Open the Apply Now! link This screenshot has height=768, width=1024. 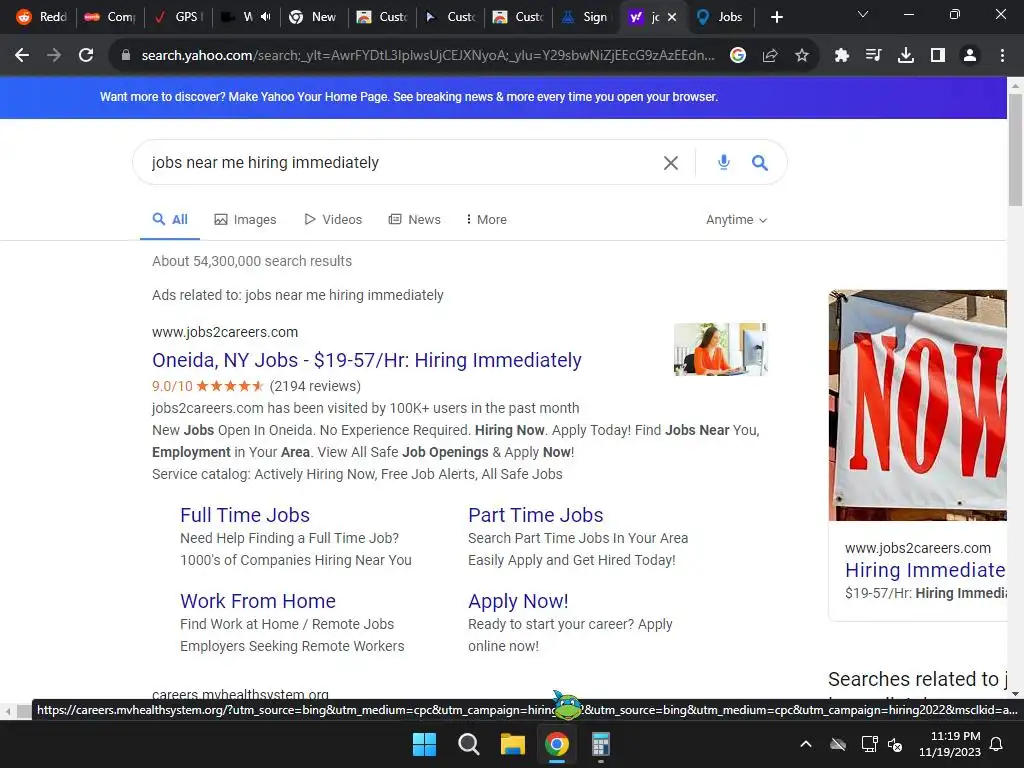point(518,601)
